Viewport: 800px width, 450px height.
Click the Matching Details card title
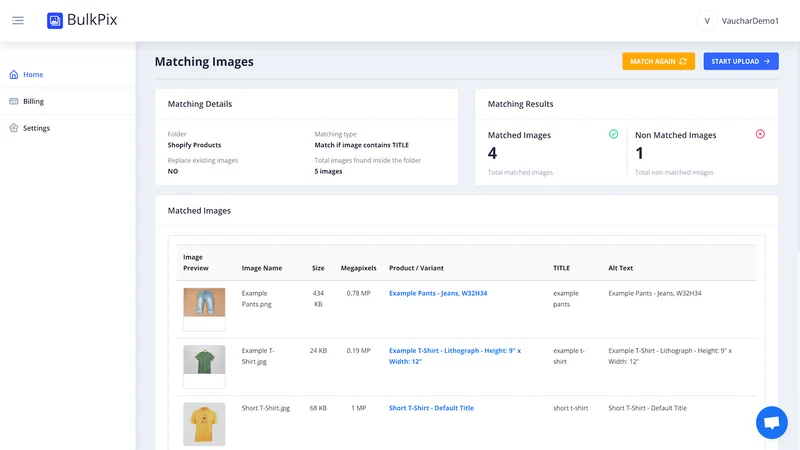tap(199, 104)
